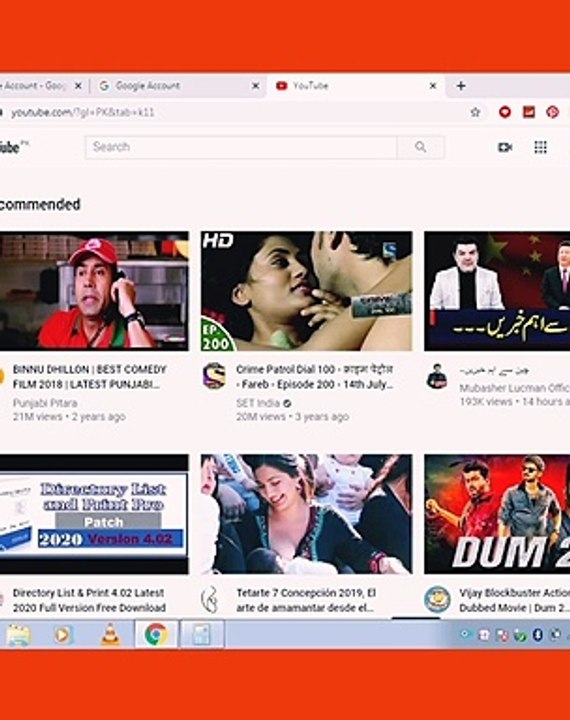Click the Chrome taskbar icon
570x720 pixels.
[156, 635]
